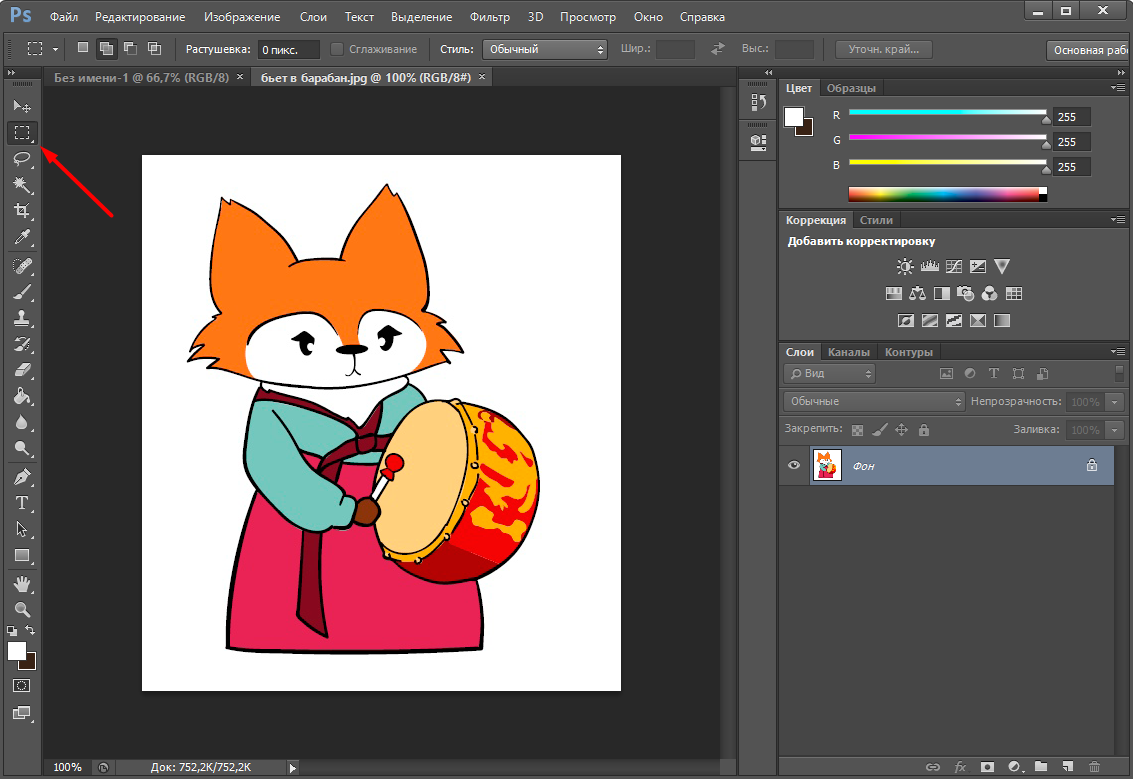Click the Растушевка input field
Viewport: 1133px width, 779px height.
pyautogui.click(x=288, y=49)
